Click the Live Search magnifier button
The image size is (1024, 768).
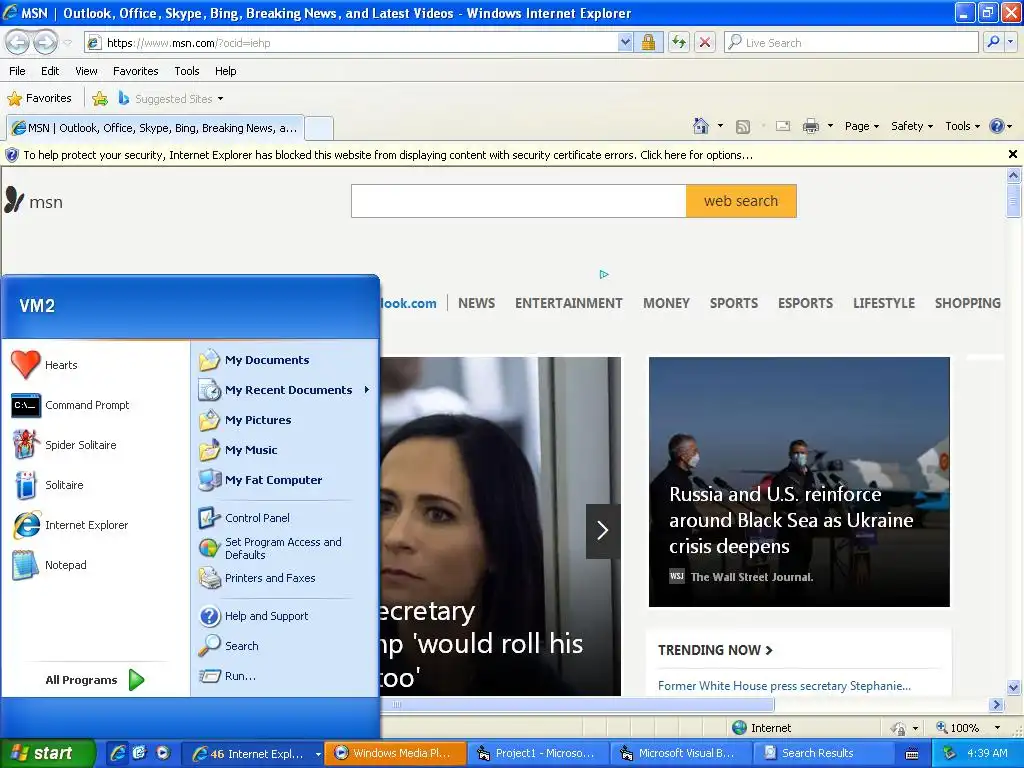coord(993,42)
